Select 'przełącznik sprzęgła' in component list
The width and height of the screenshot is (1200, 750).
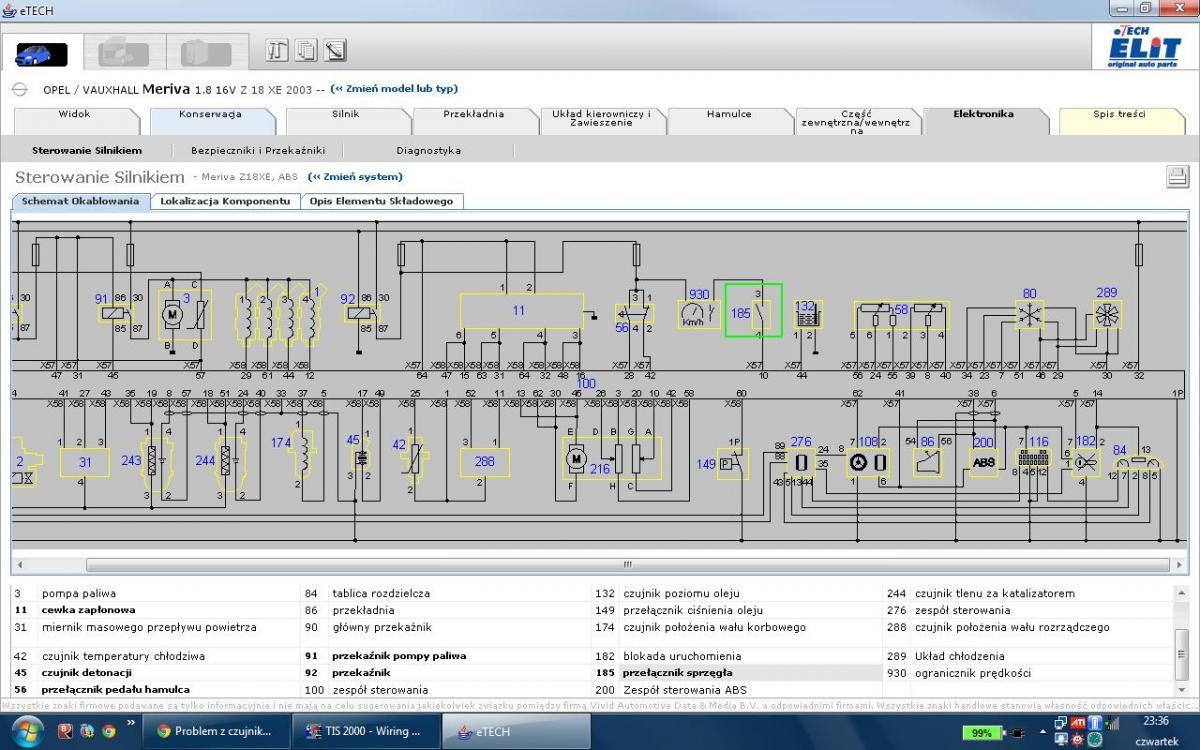click(x=677, y=673)
